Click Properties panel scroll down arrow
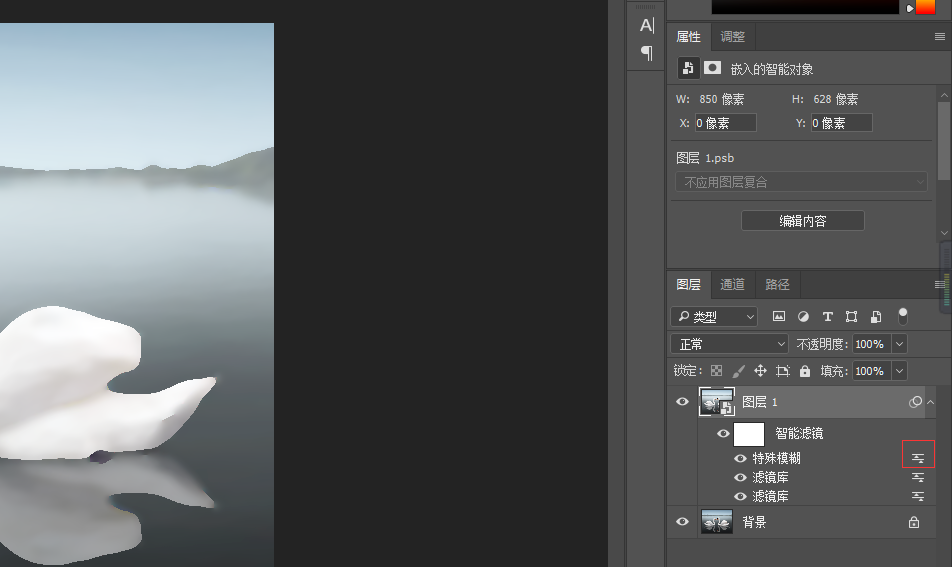This screenshot has height=567, width=952. click(x=944, y=233)
